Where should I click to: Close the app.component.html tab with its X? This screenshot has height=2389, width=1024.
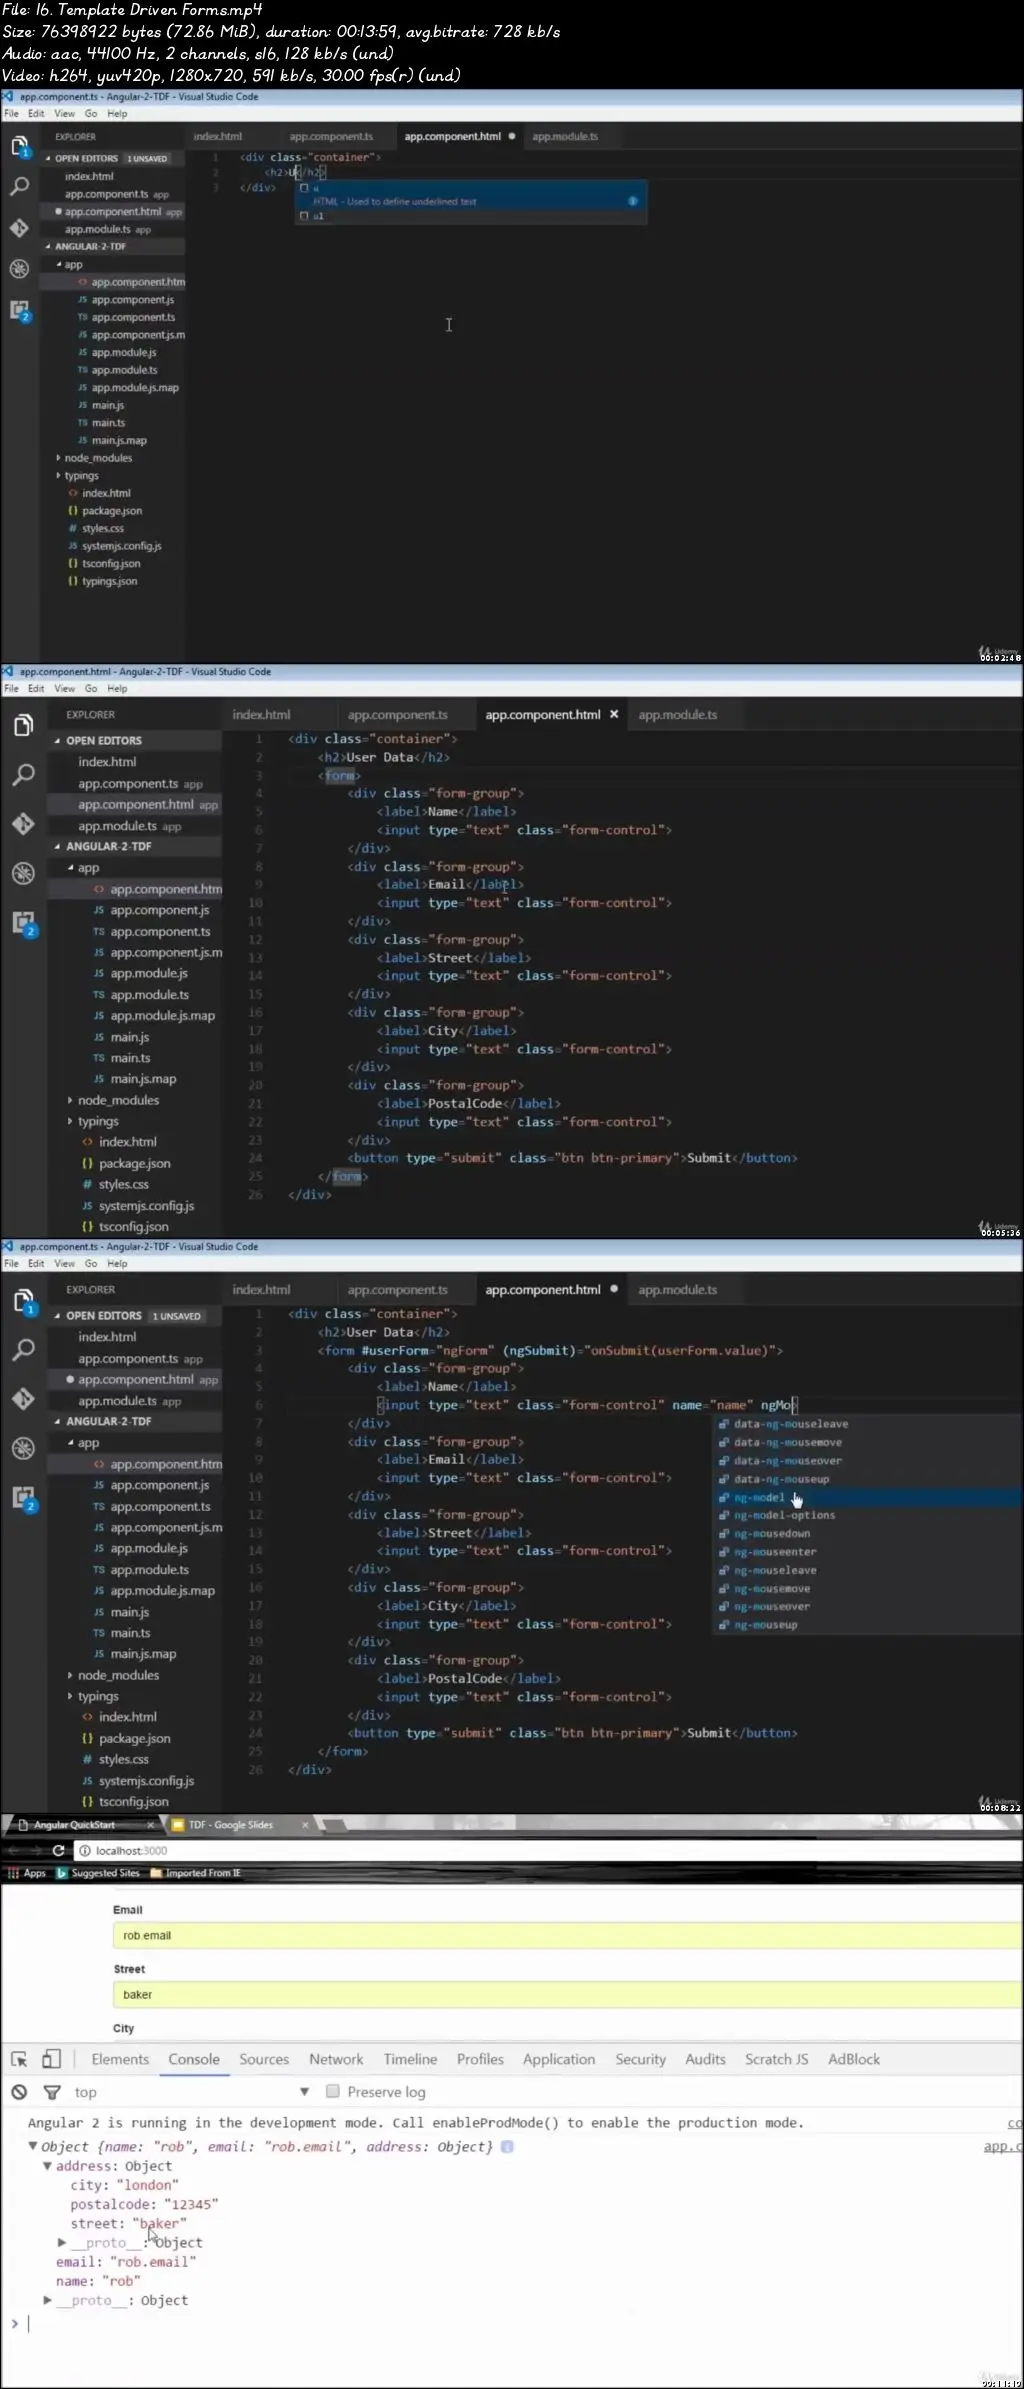tap(614, 714)
